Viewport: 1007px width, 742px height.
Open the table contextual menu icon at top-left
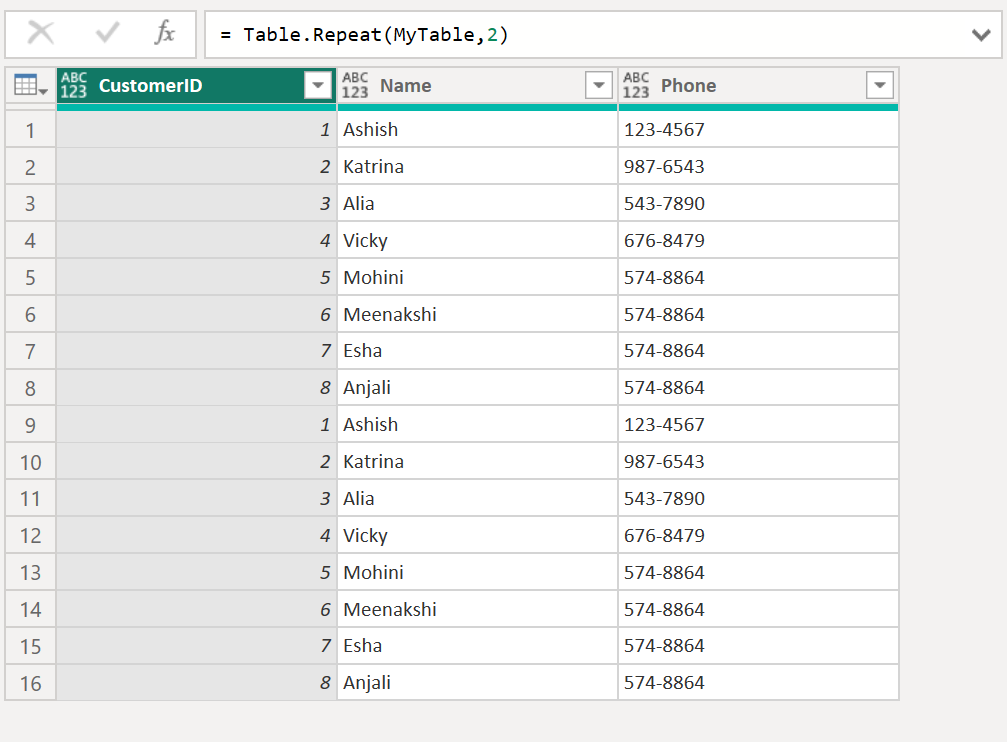(24, 85)
